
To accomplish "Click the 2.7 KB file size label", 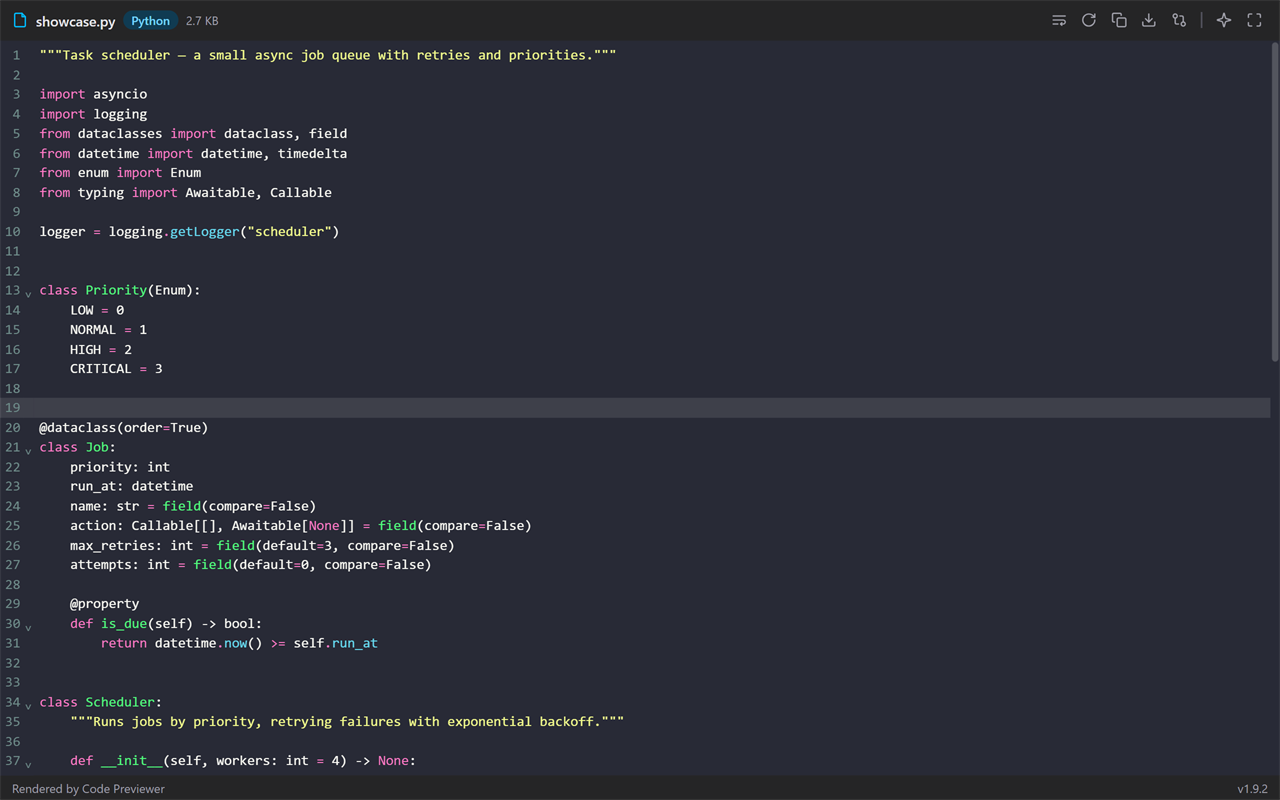I will click(x=202, y=21).
